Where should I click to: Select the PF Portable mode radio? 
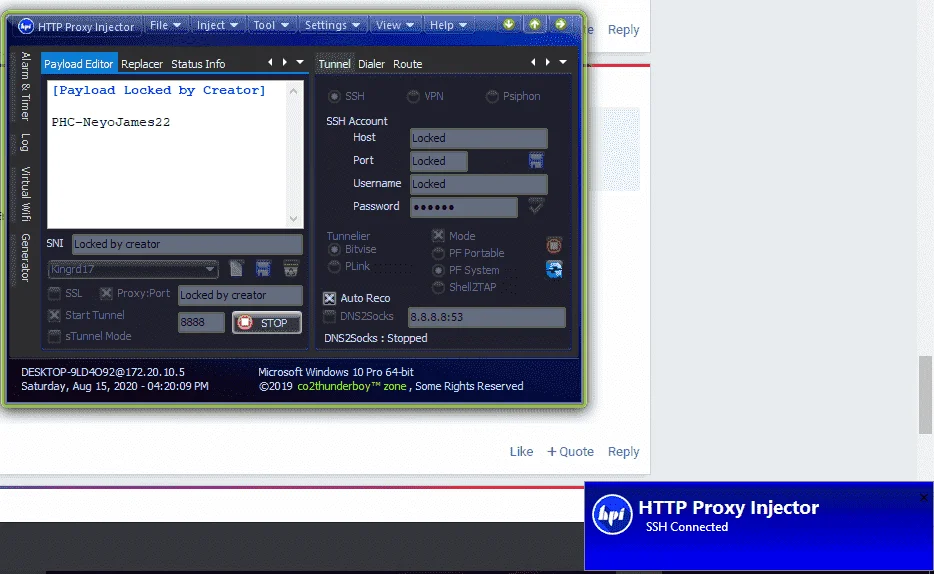(x=438, y=254)
